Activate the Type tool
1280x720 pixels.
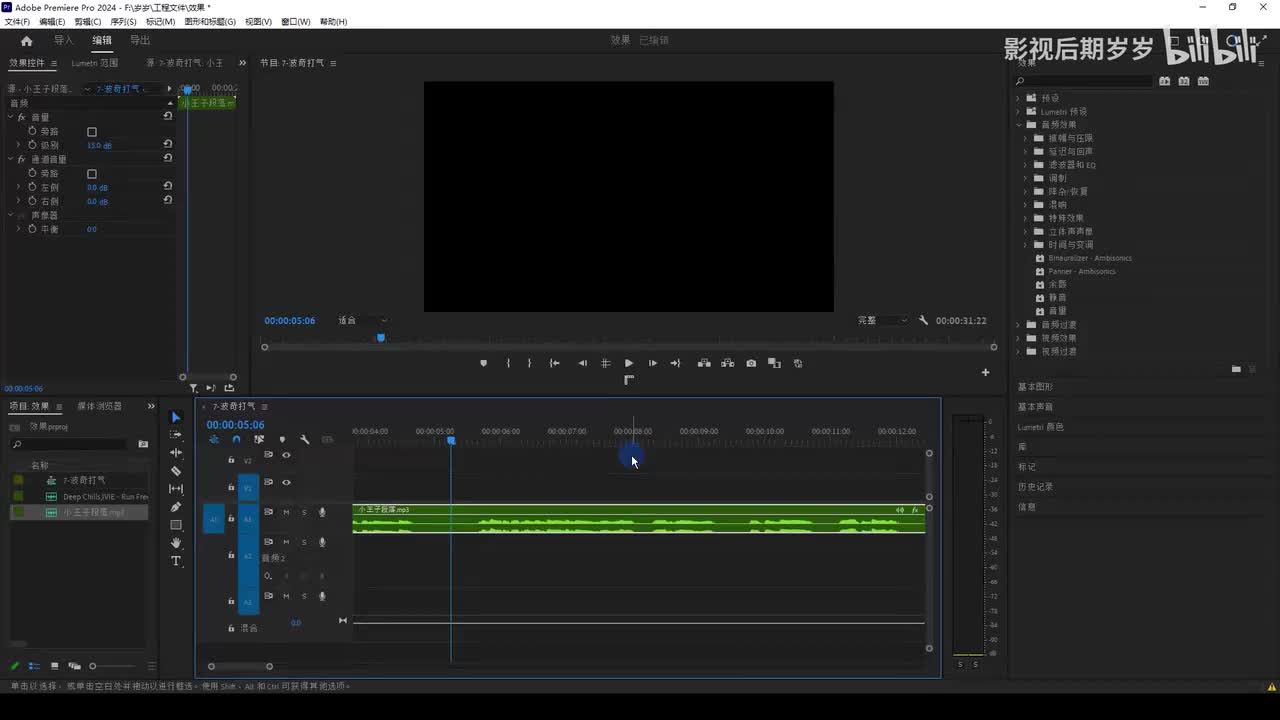[176, 561]
